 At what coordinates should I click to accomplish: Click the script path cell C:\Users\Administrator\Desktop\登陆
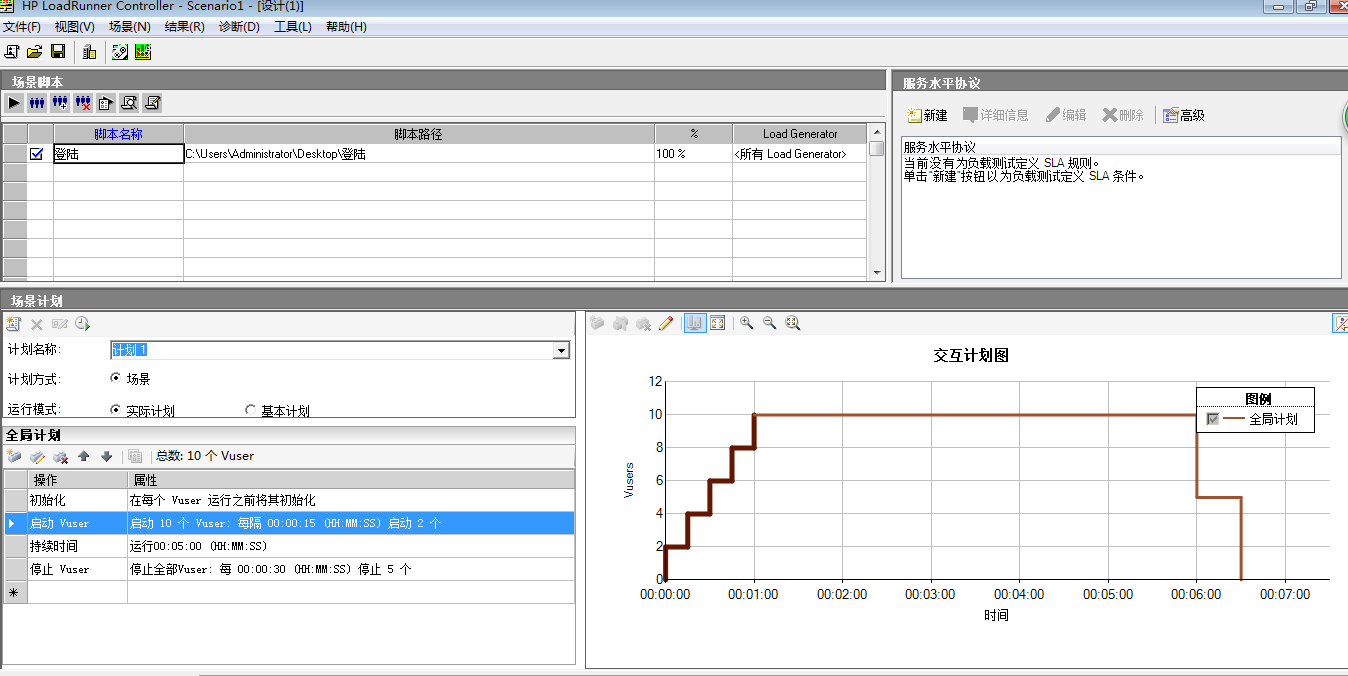[x=419, y=154]
